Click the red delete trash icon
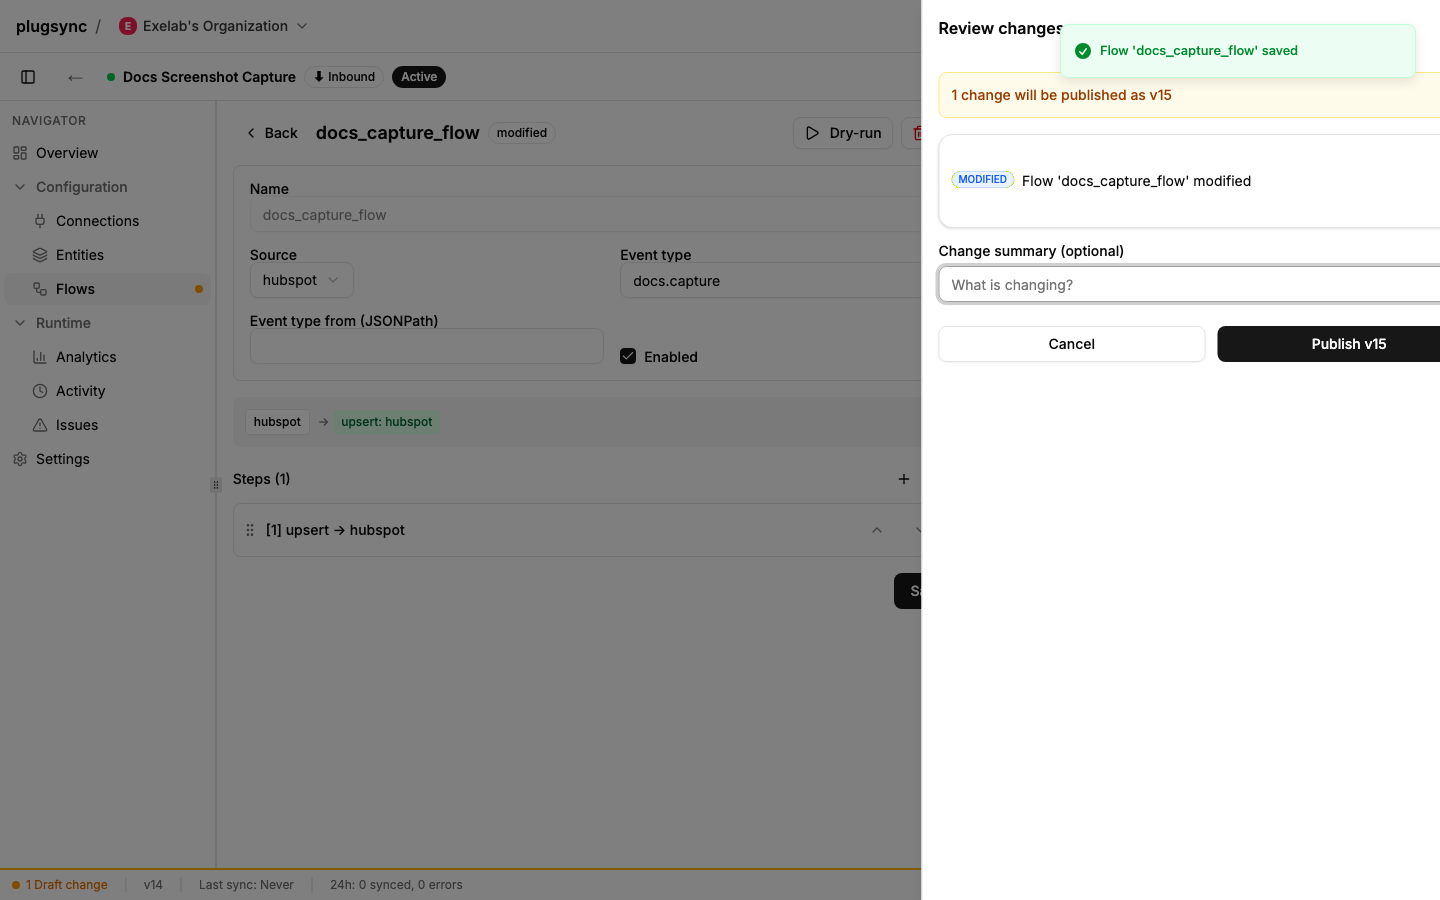This screenshot has height=900, width=1440. [x=915, y=133]
